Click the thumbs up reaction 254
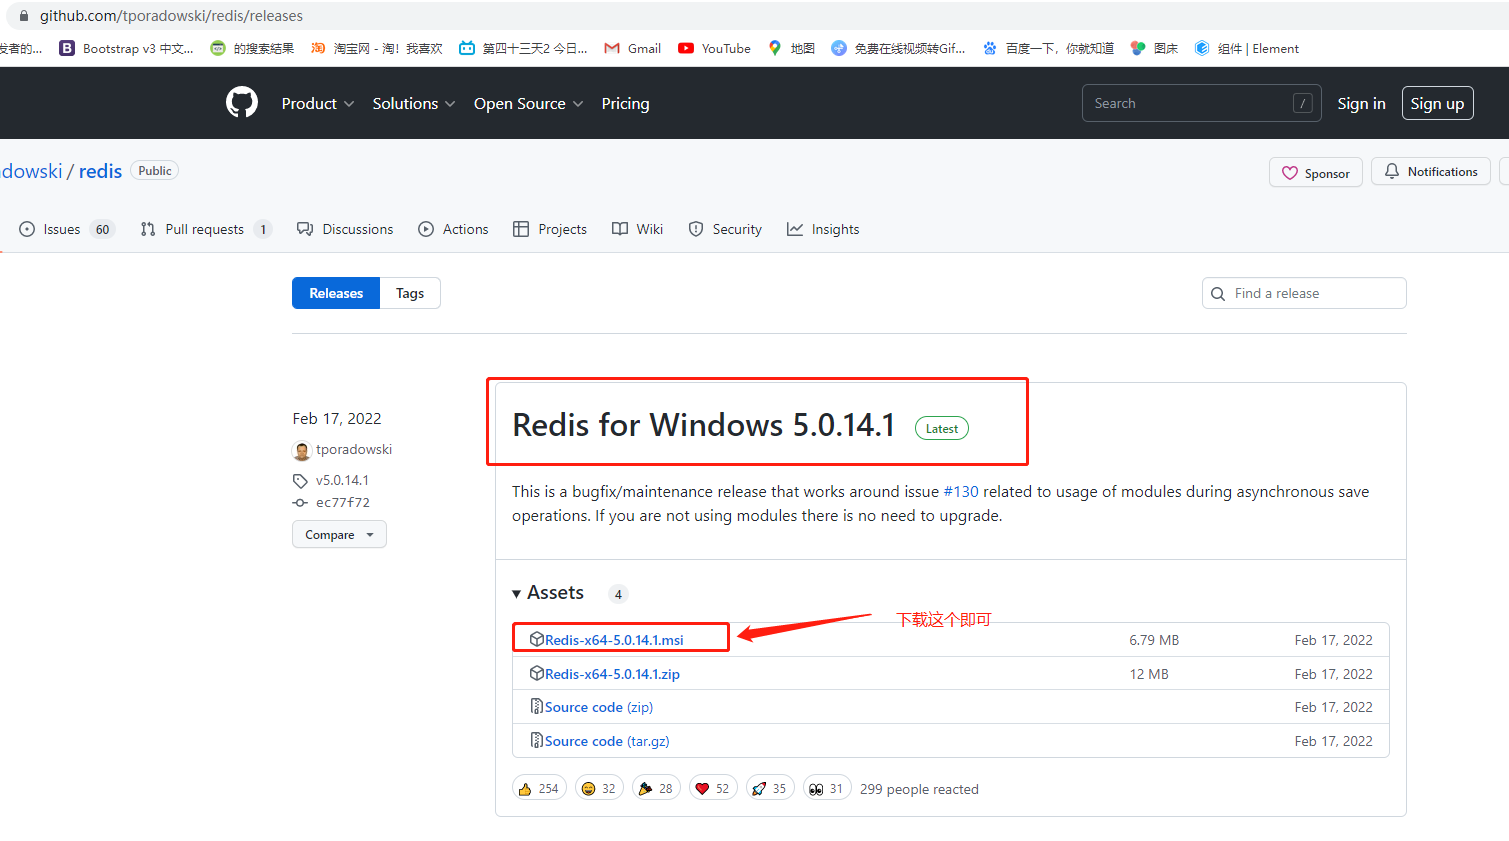The width and height of the screenshot is (1509, 841). (x=539, y=788)
